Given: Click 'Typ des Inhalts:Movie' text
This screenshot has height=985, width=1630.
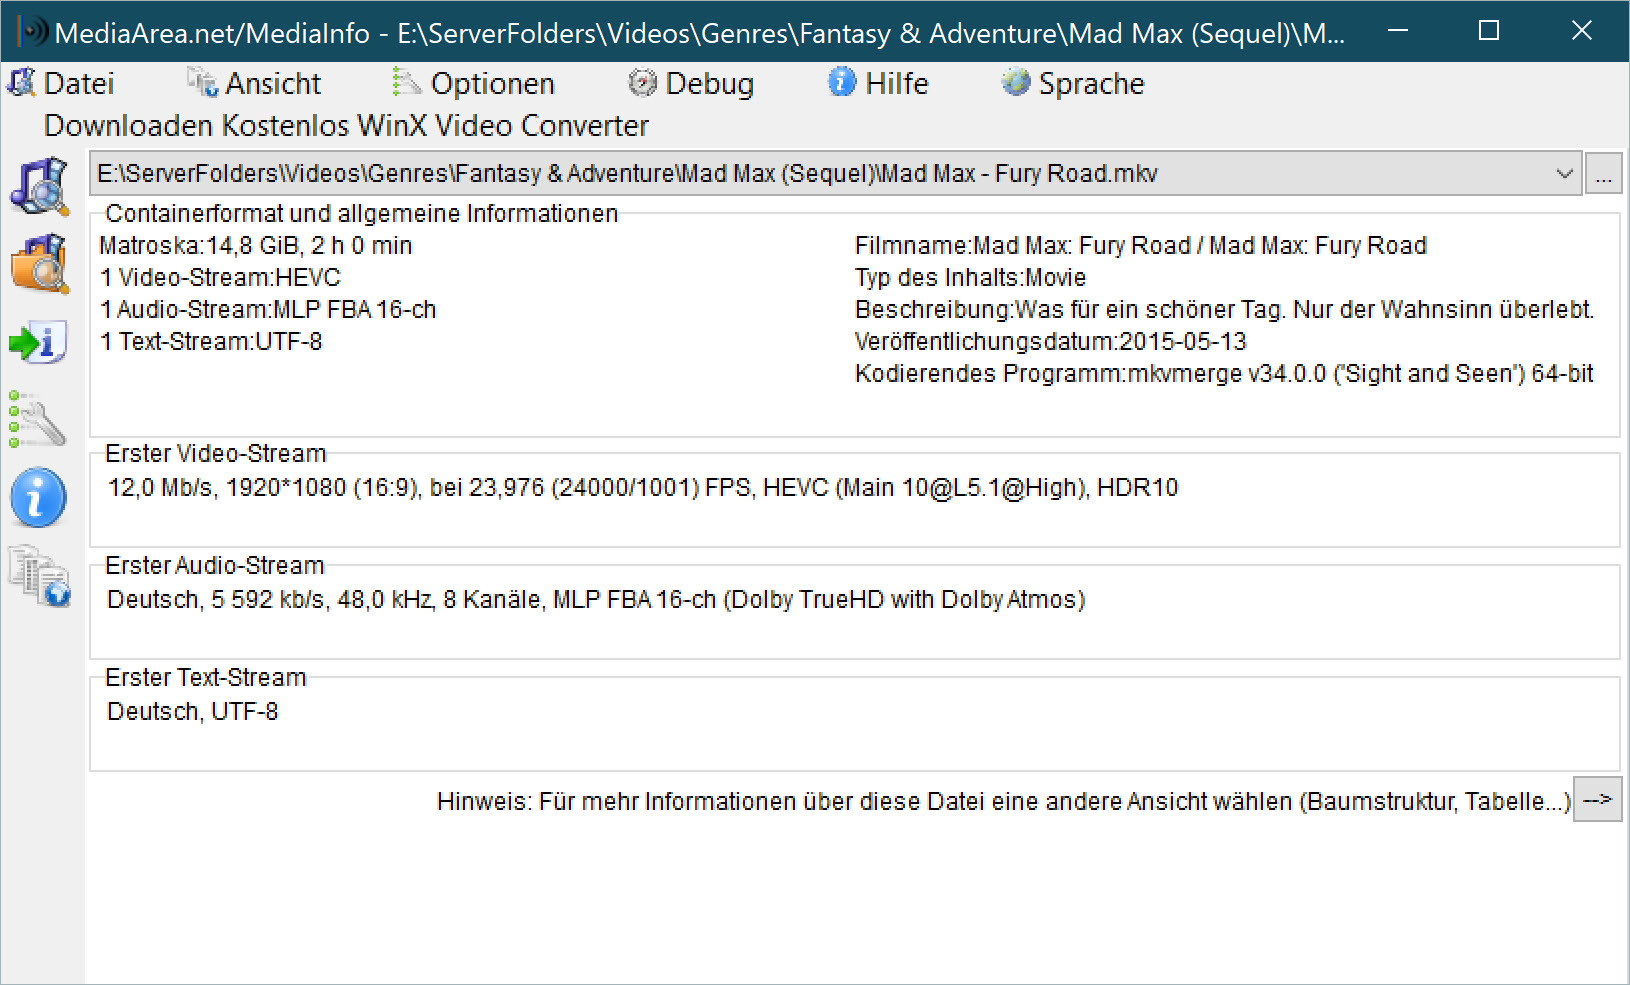Looking at the screenshot, I should pyautogui.click(x=970, y=278).
